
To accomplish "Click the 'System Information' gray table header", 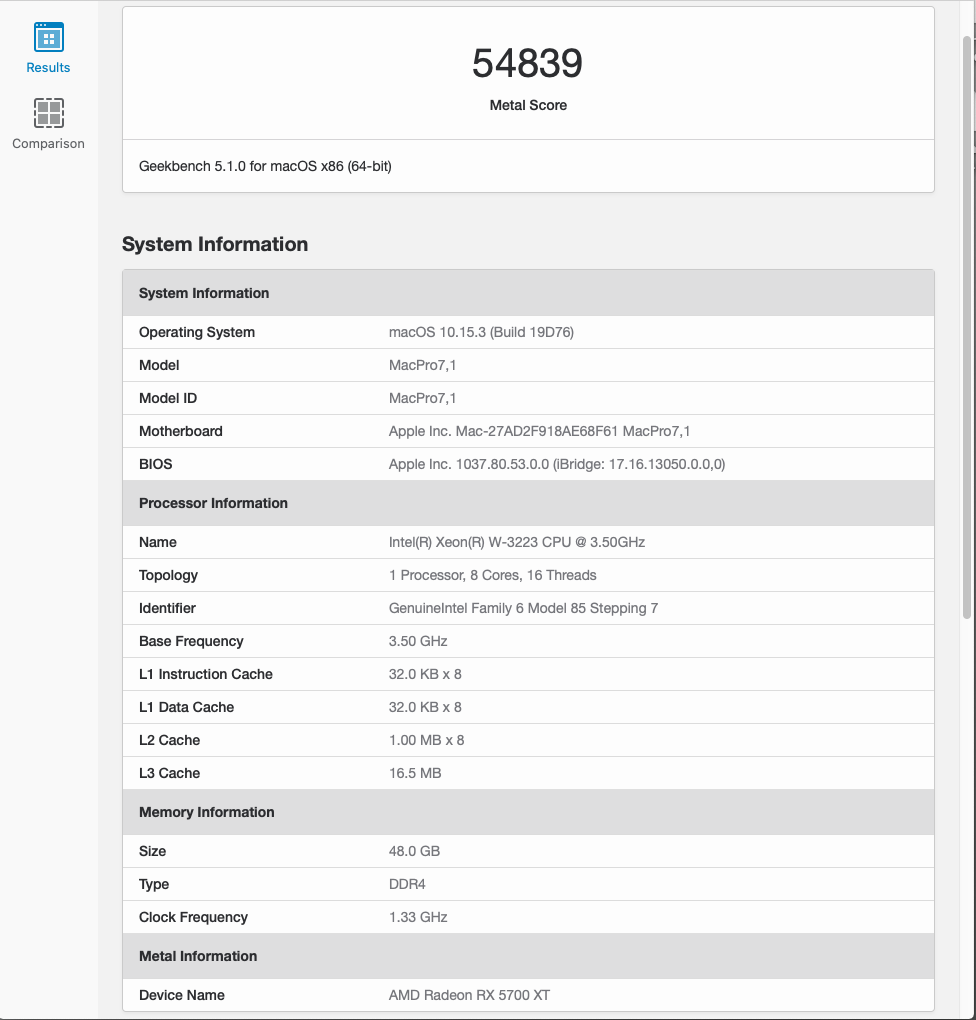I will pos(528,293).
